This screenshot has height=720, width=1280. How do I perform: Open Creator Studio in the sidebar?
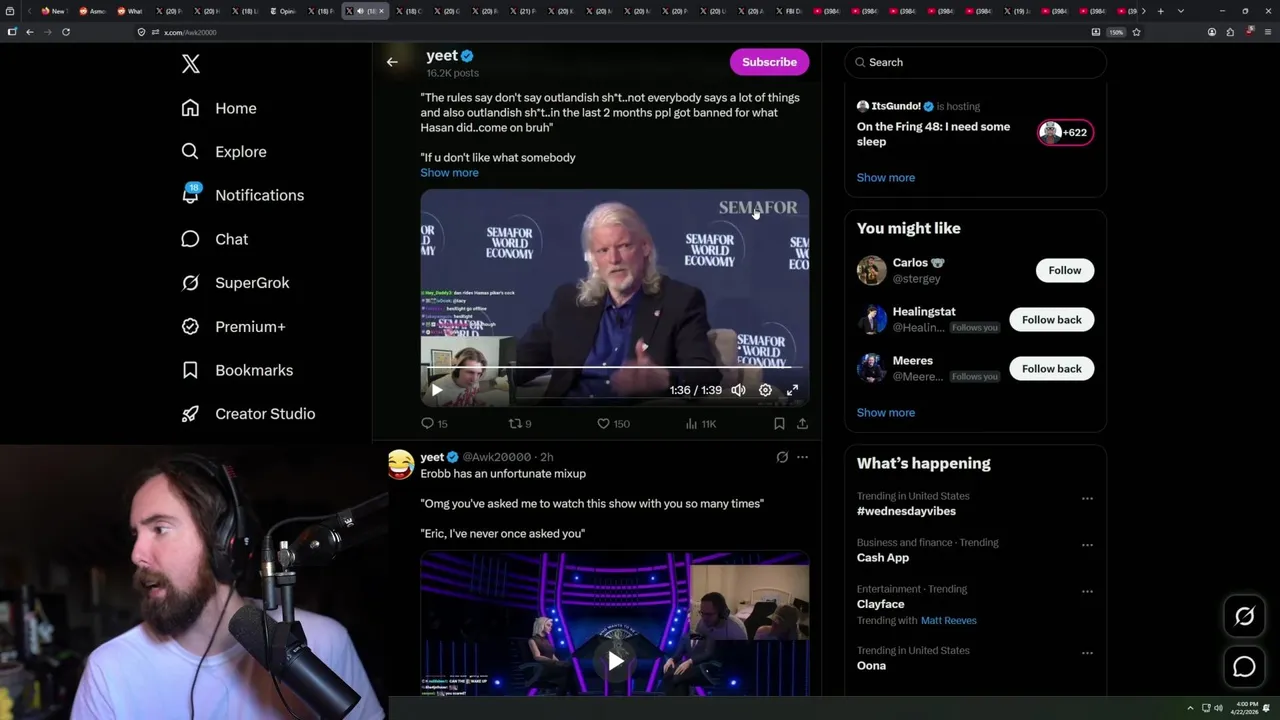point(248,414)
